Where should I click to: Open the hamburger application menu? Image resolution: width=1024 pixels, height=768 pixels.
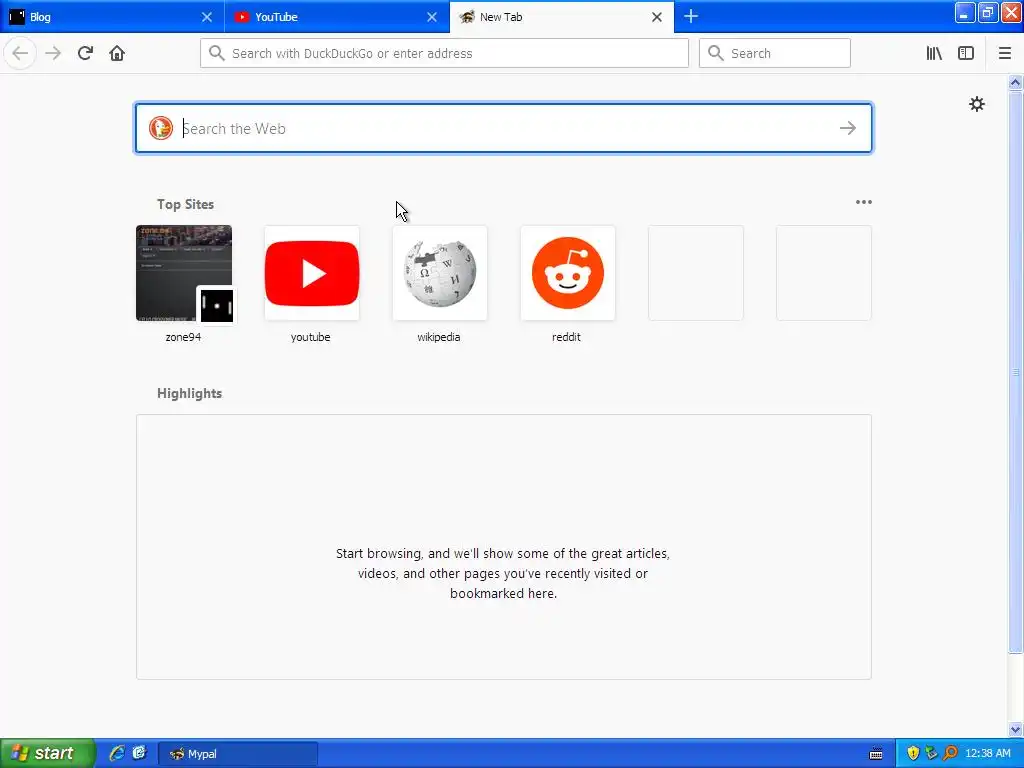click(1004, 53)
